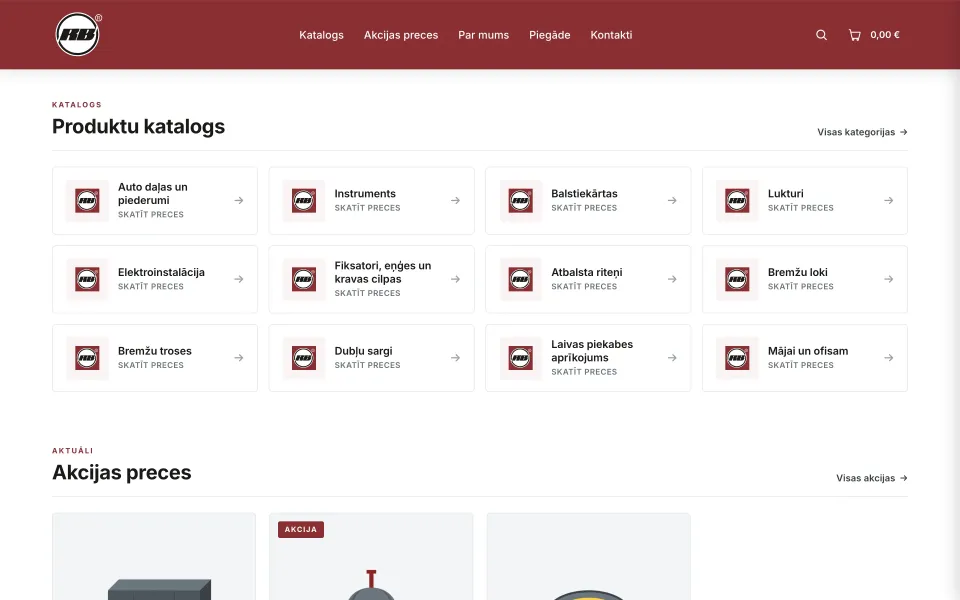
Task: Click the Dubļu sargi category icon
Action: pos(304,358)
